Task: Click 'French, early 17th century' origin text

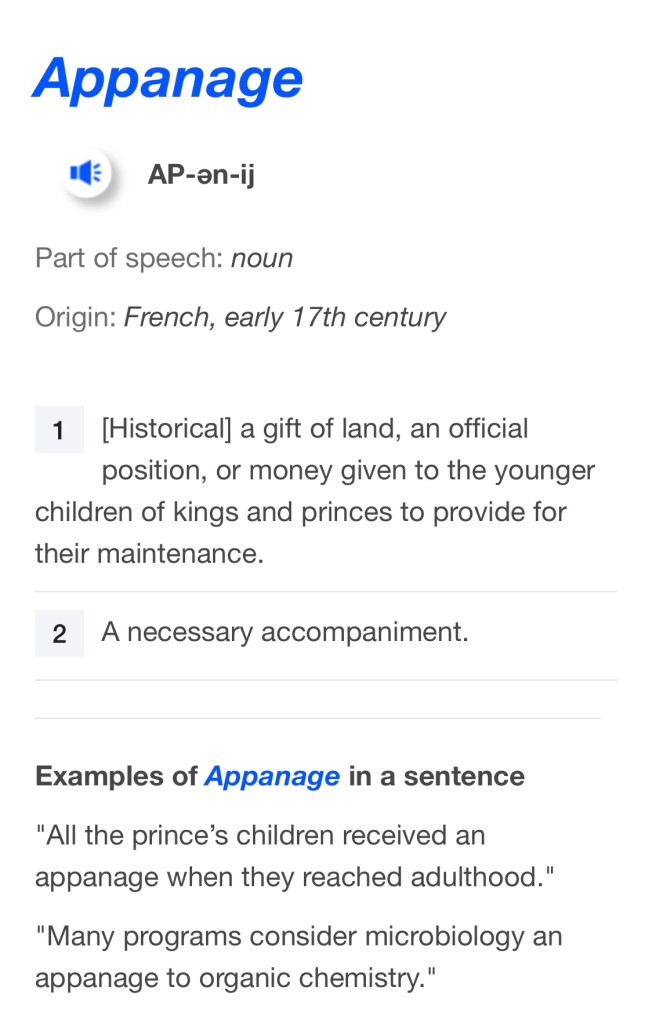Action: pos(285,318)
